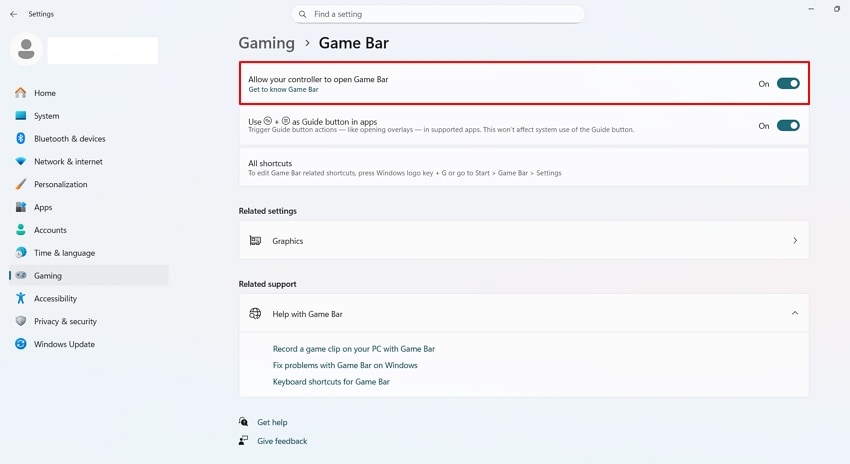This screenshot has width=850, height=464.
Task: Click the System monitor icon
Action: coord(21,115)
